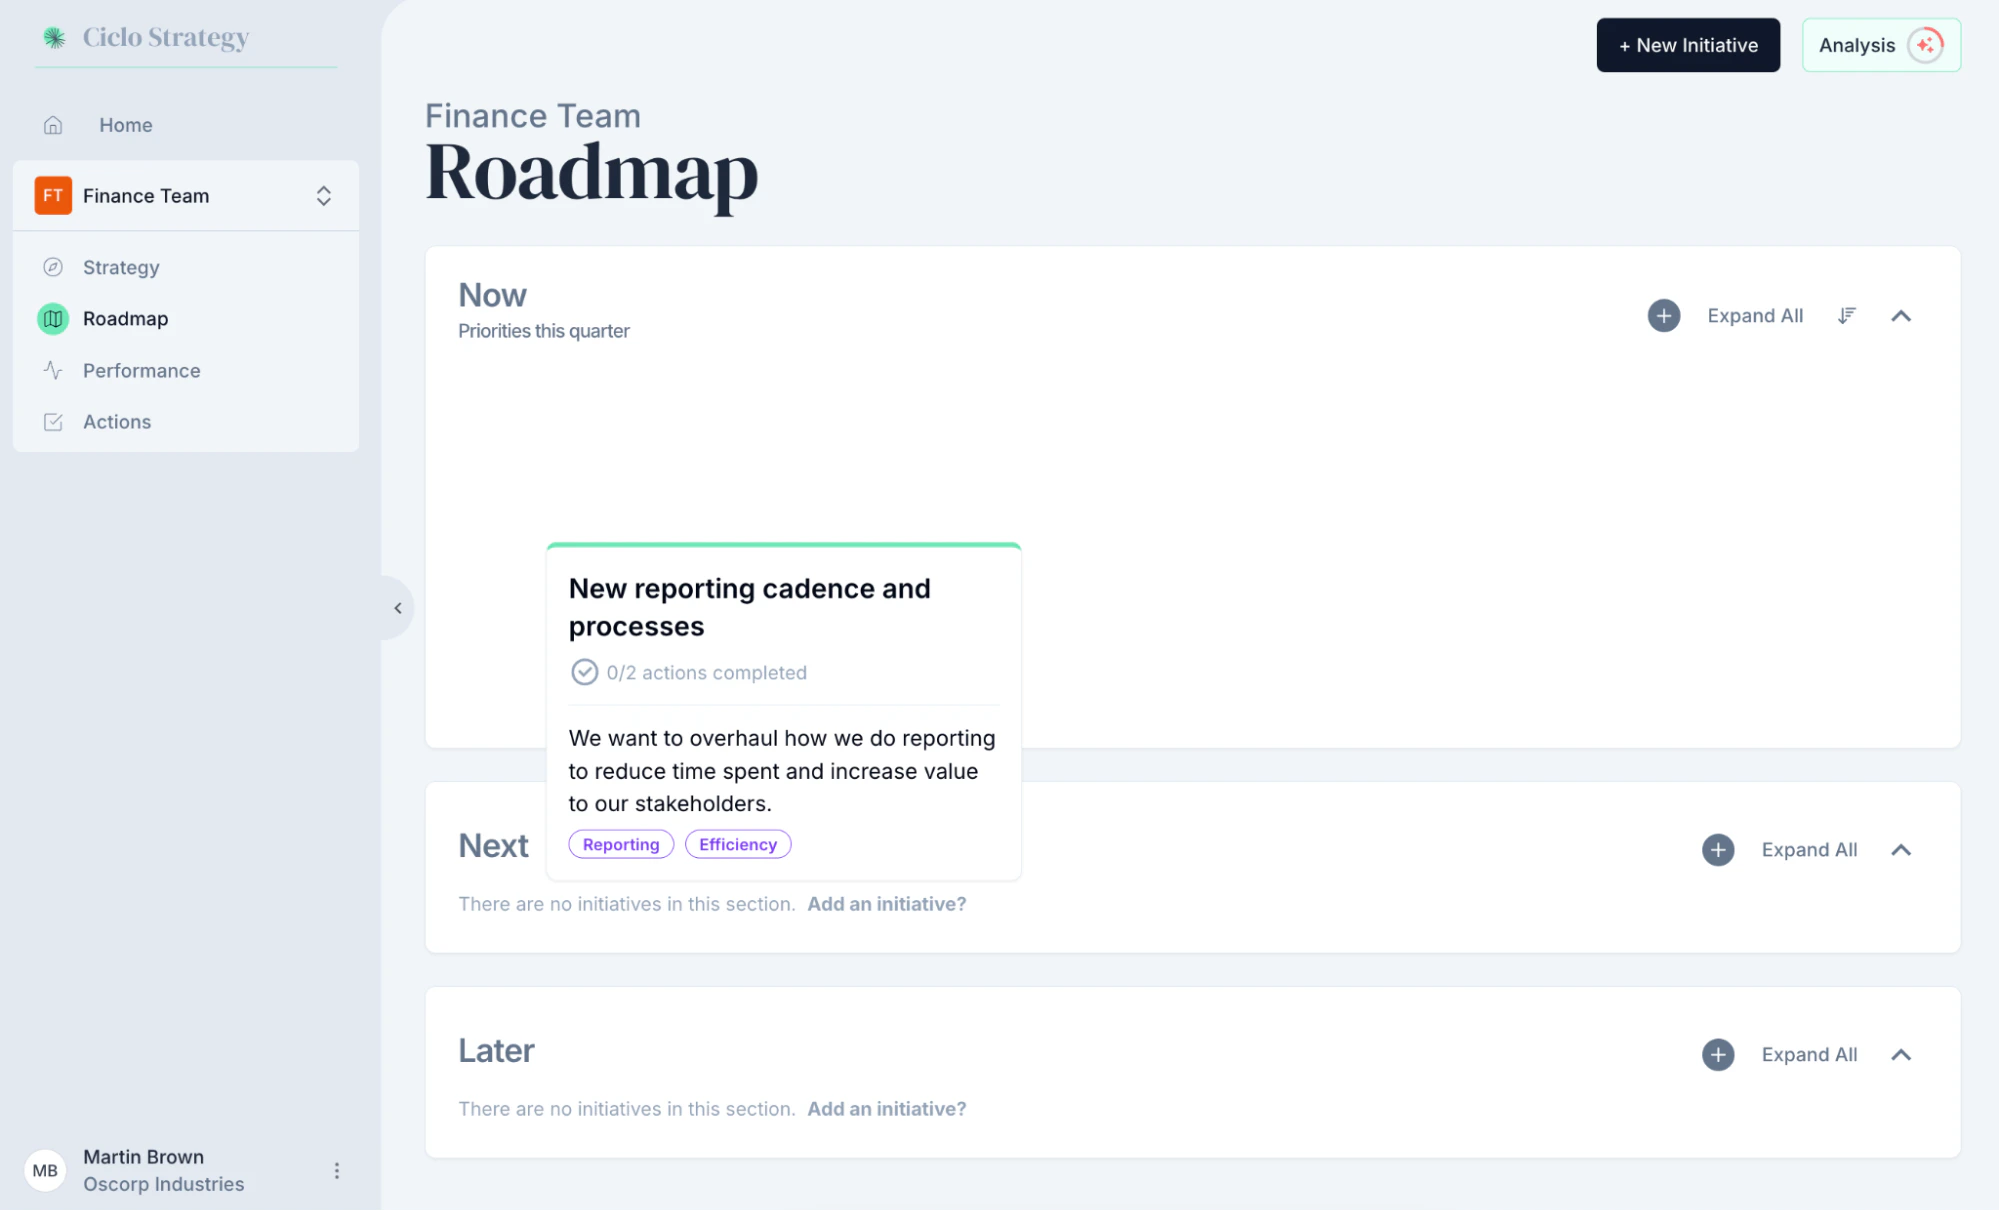The image size is (1999, 1211).
Task: Click the card description about overhauling reporting
Action: [x=782, y=770]
